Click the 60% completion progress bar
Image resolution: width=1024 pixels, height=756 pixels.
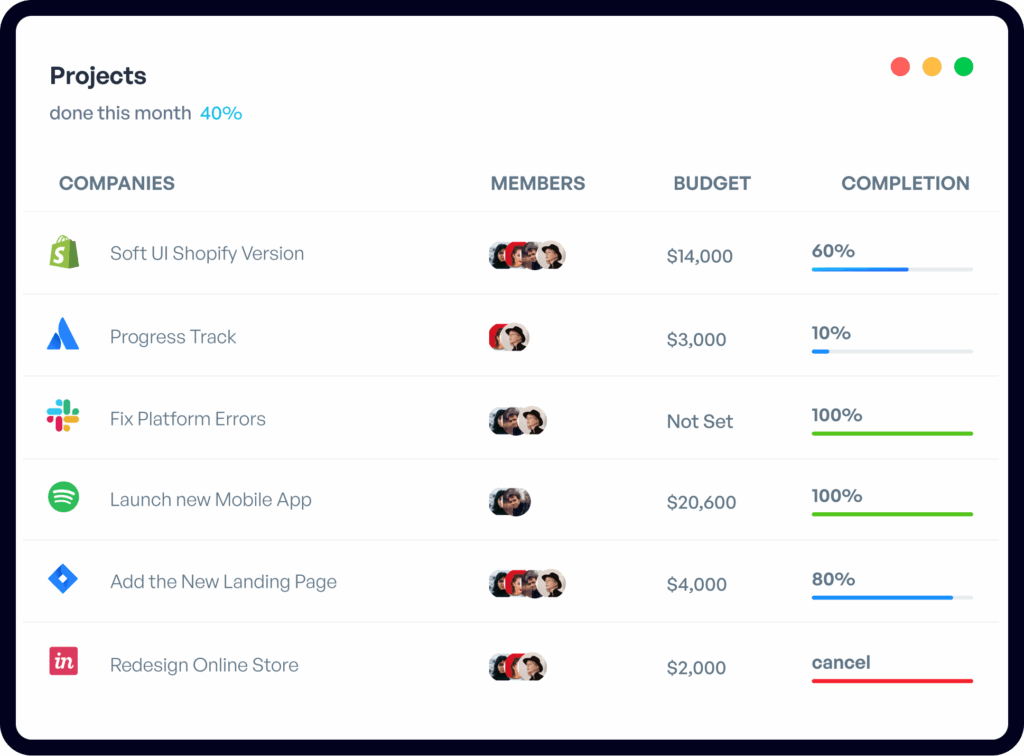coord(892,269)
